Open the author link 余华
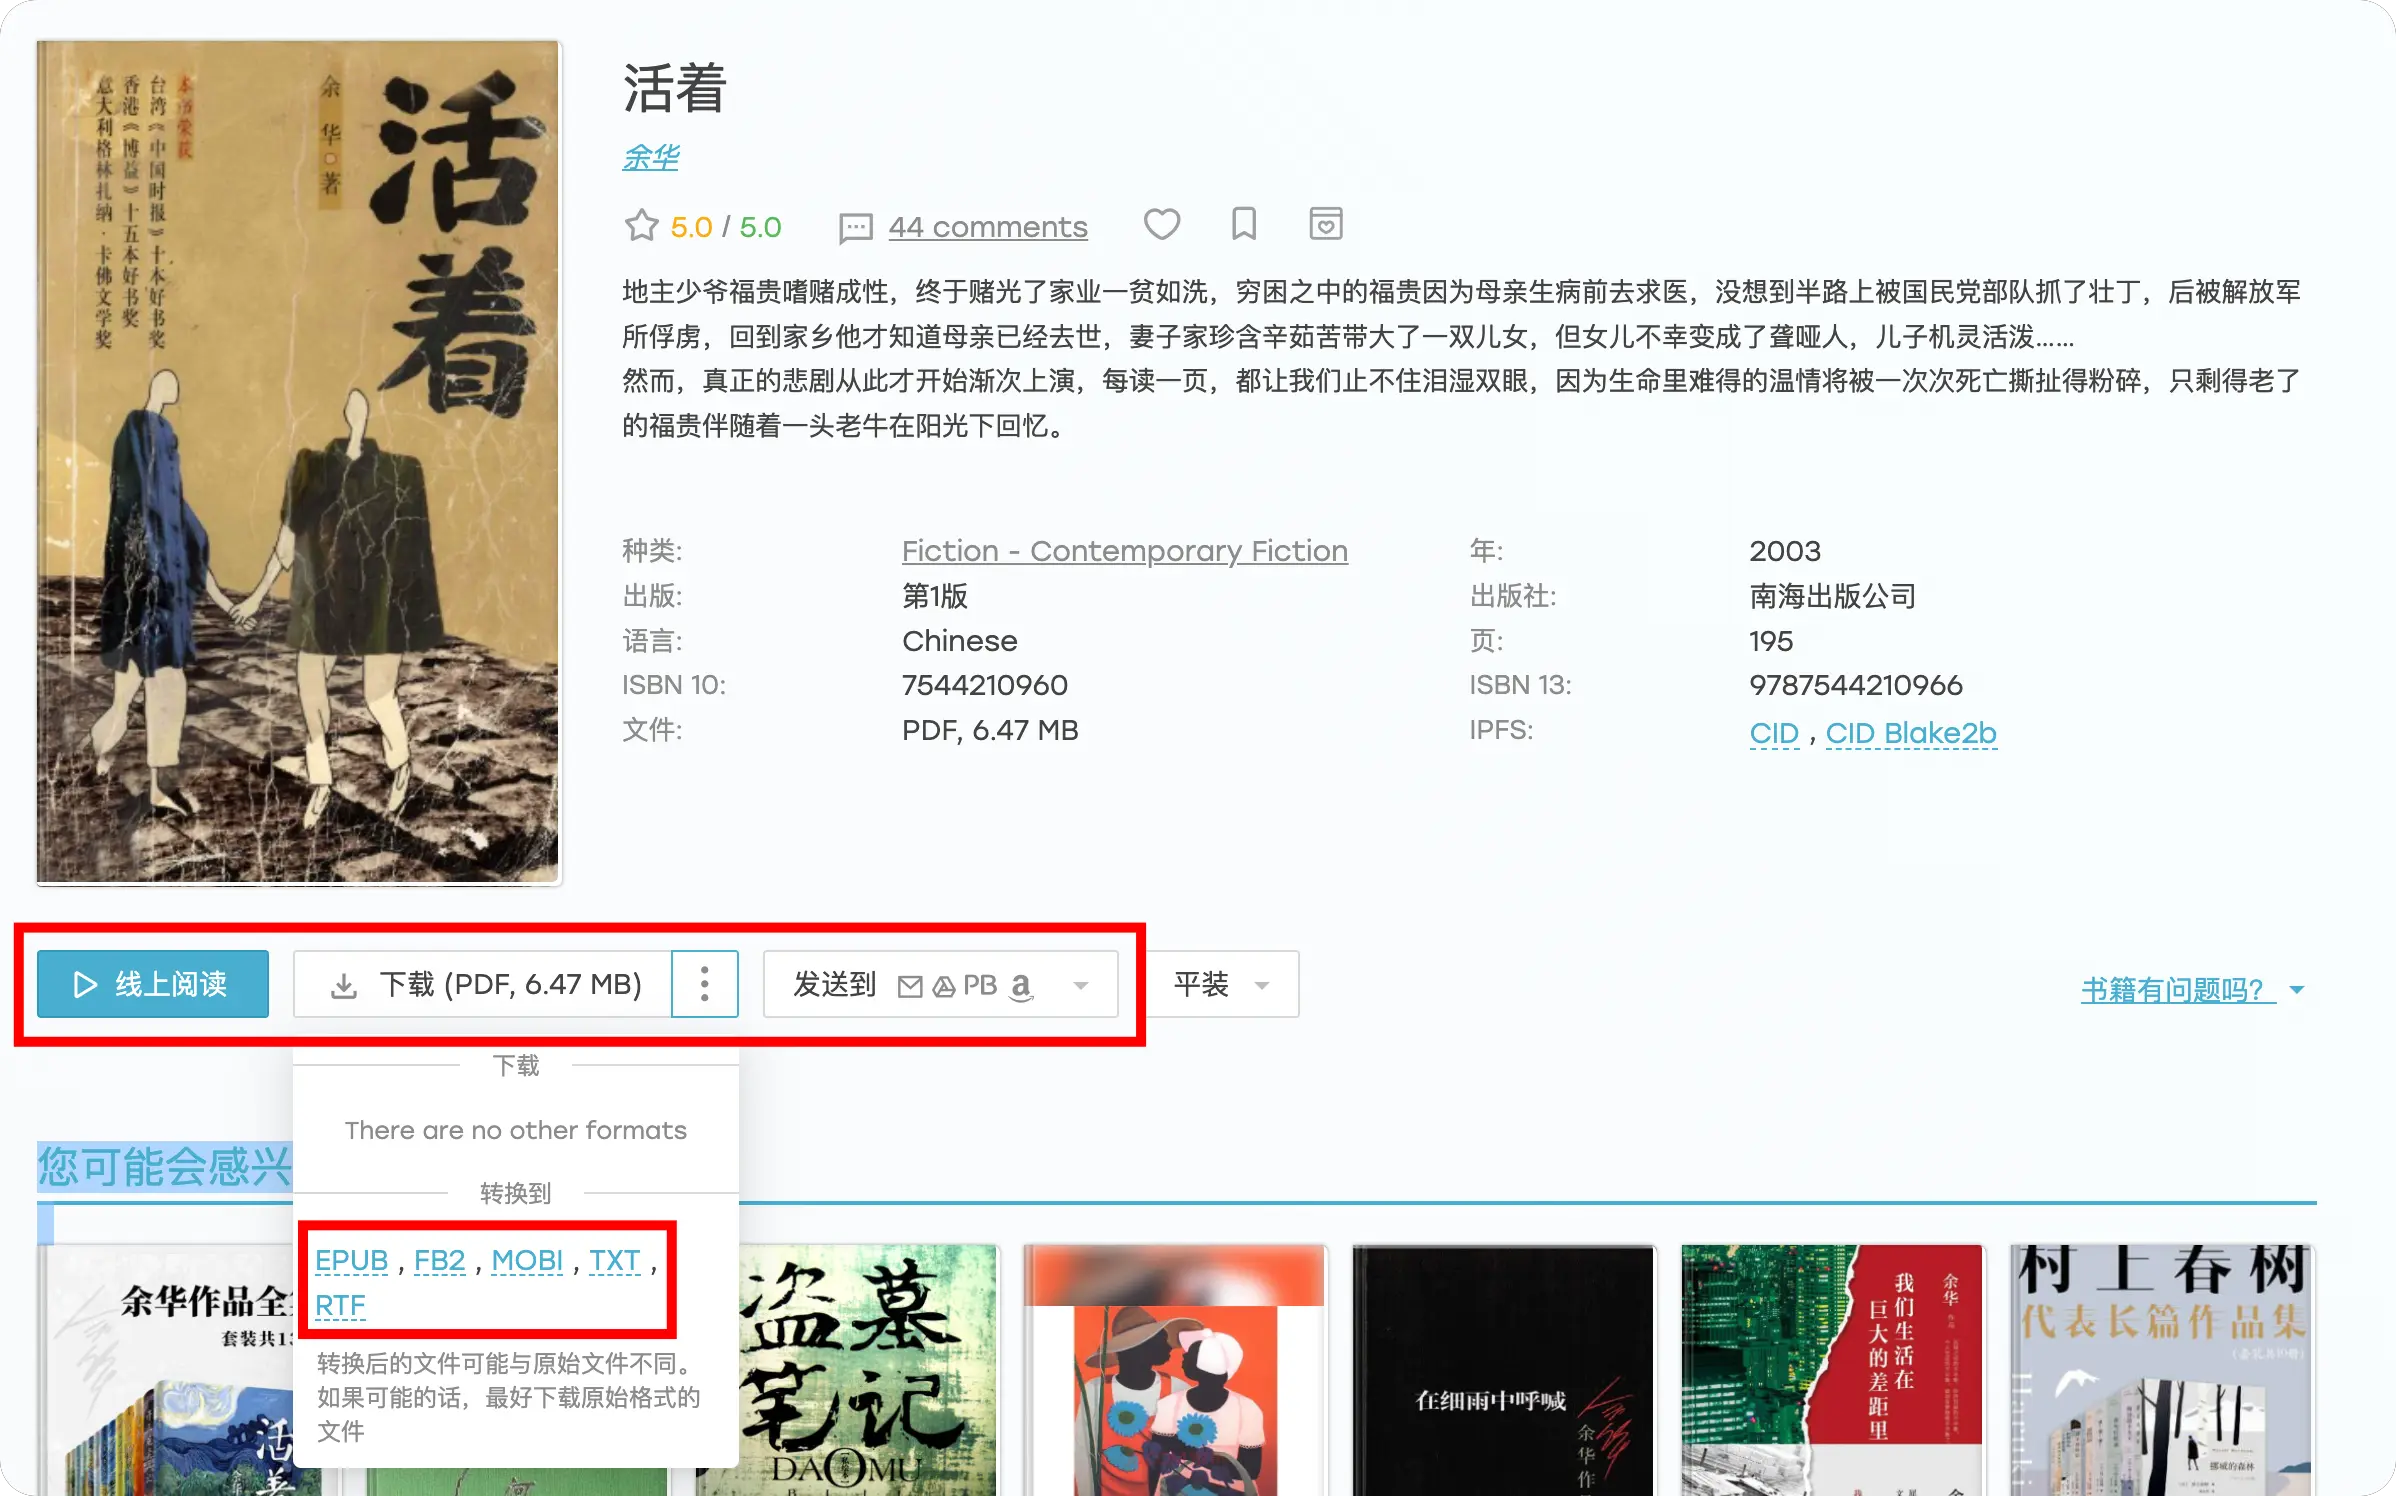Screen dimensions: 2396x1496 click(x=650, y=157)
